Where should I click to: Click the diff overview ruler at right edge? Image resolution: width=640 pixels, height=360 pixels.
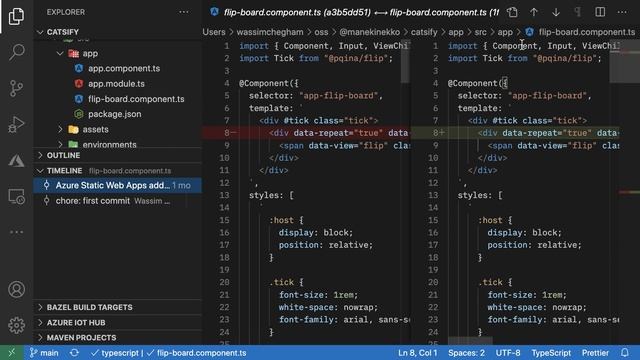629,192
